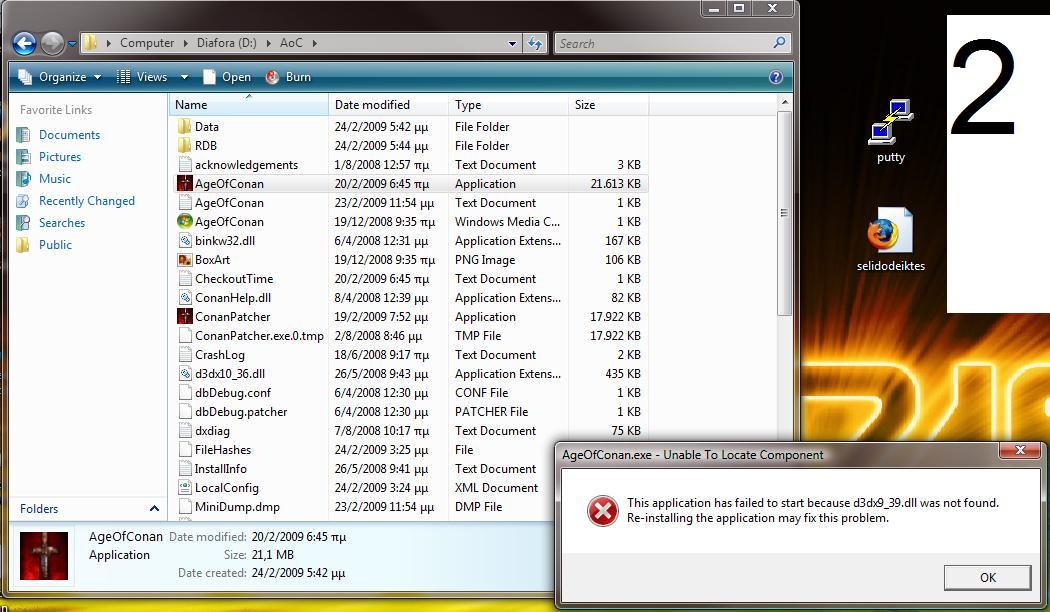Select the RDB folder icon
The height and width of the screenshot is (612, 1050).
coord(185,145)
